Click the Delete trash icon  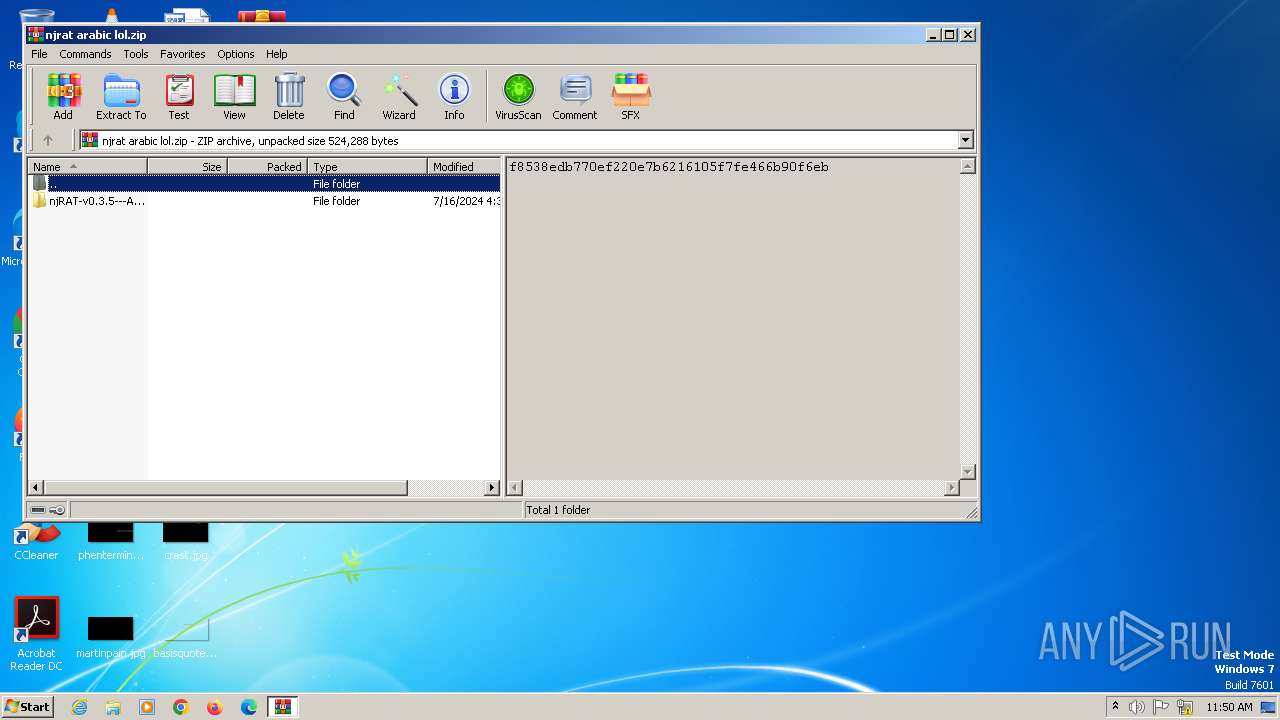coord(289,97)
